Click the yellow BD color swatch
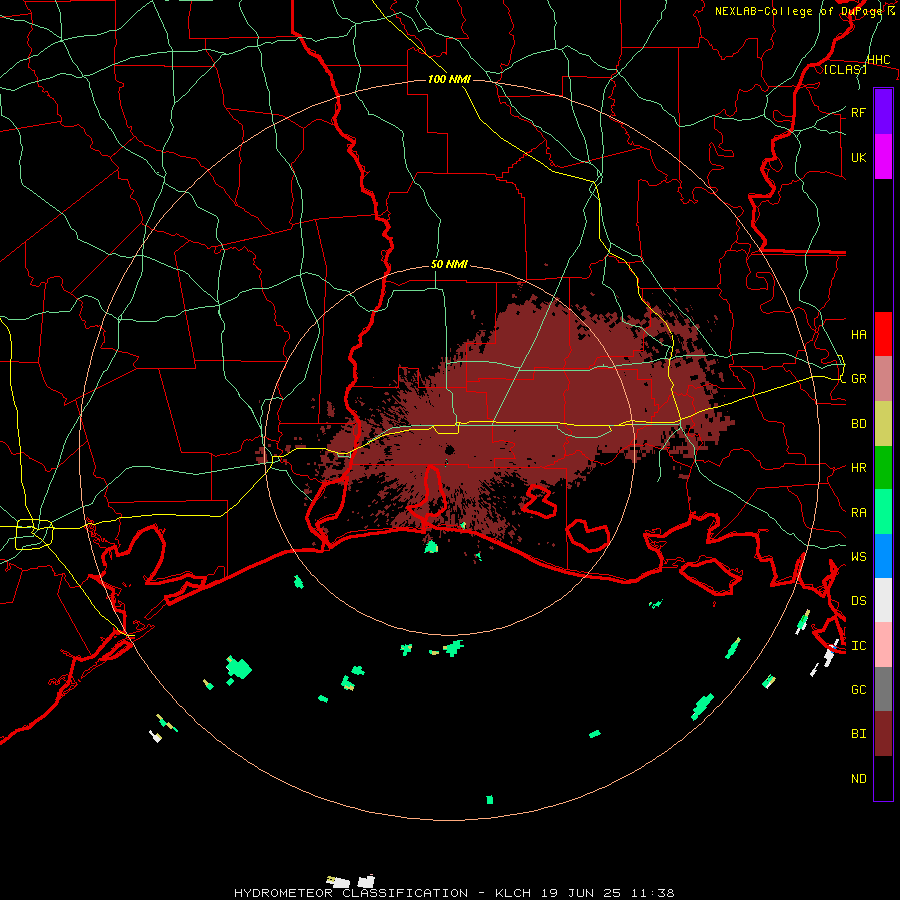This screenshot has height=900, width=900. click(883, 423)
